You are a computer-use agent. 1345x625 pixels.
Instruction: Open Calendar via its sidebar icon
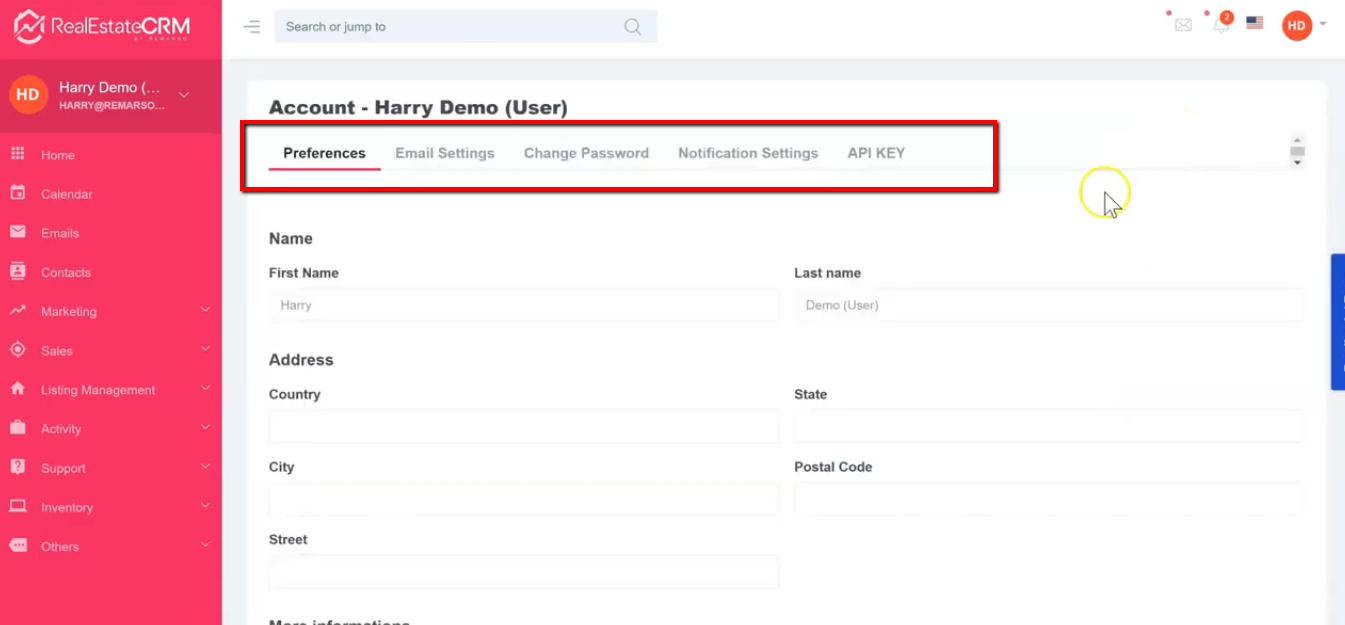17,193
